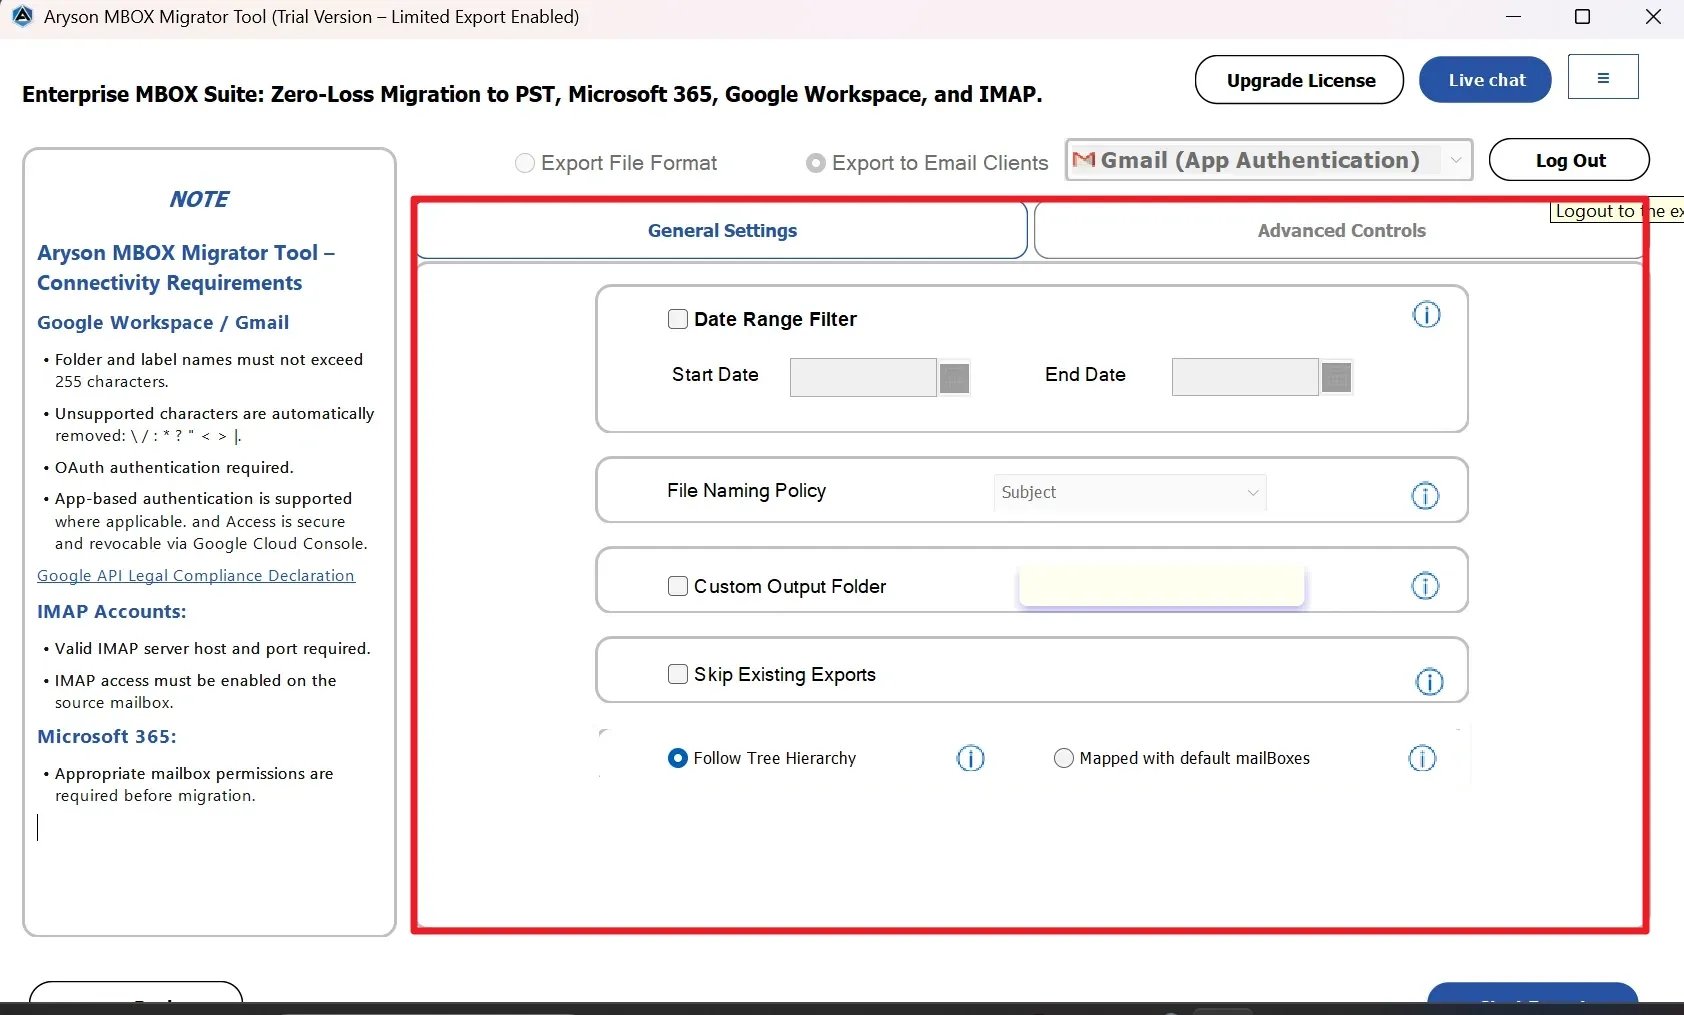Open the Start Date calendar picker
The height and width of the screenshot is (1015, 1684).
point(954,378)
